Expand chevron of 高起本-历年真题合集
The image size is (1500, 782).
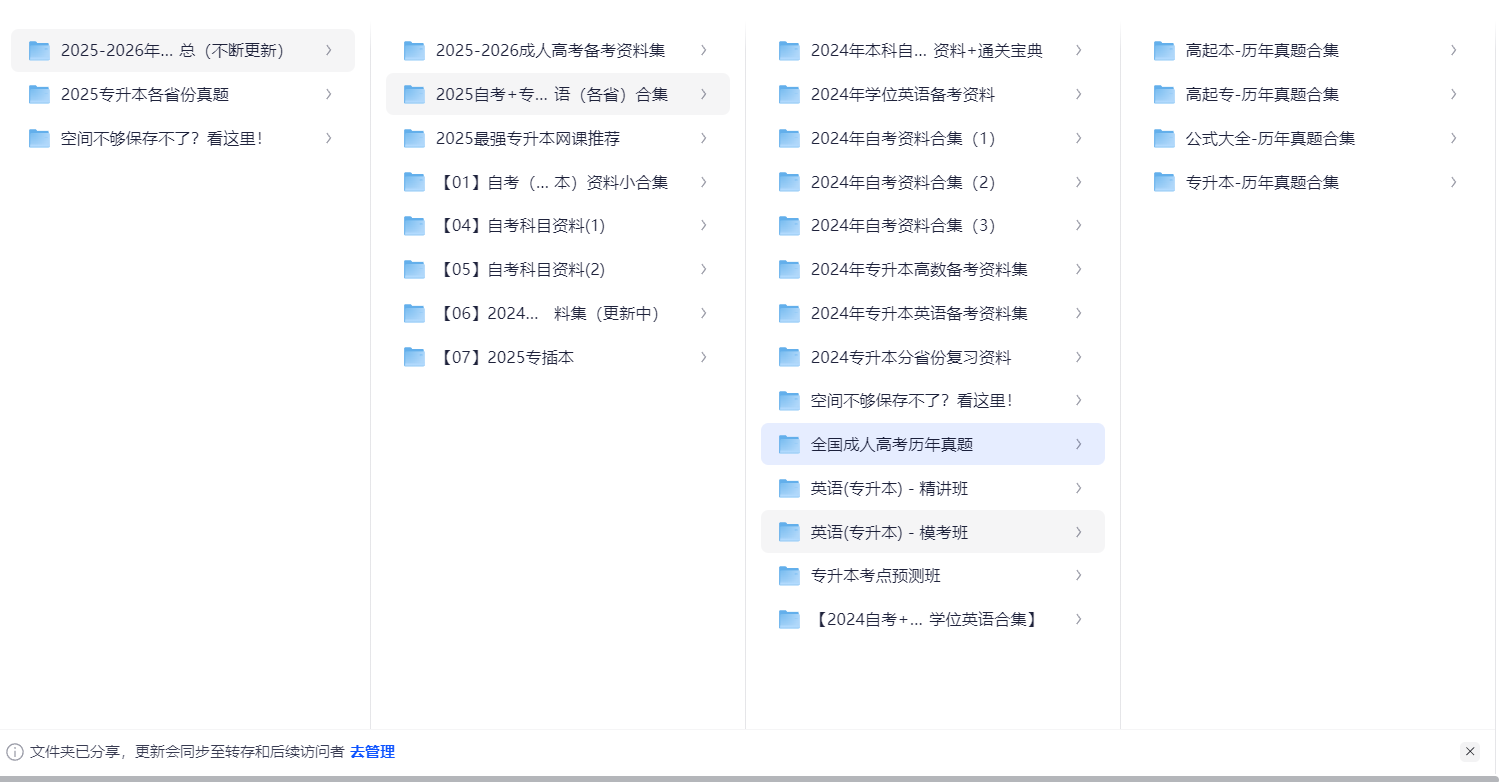coord(1453,50)
